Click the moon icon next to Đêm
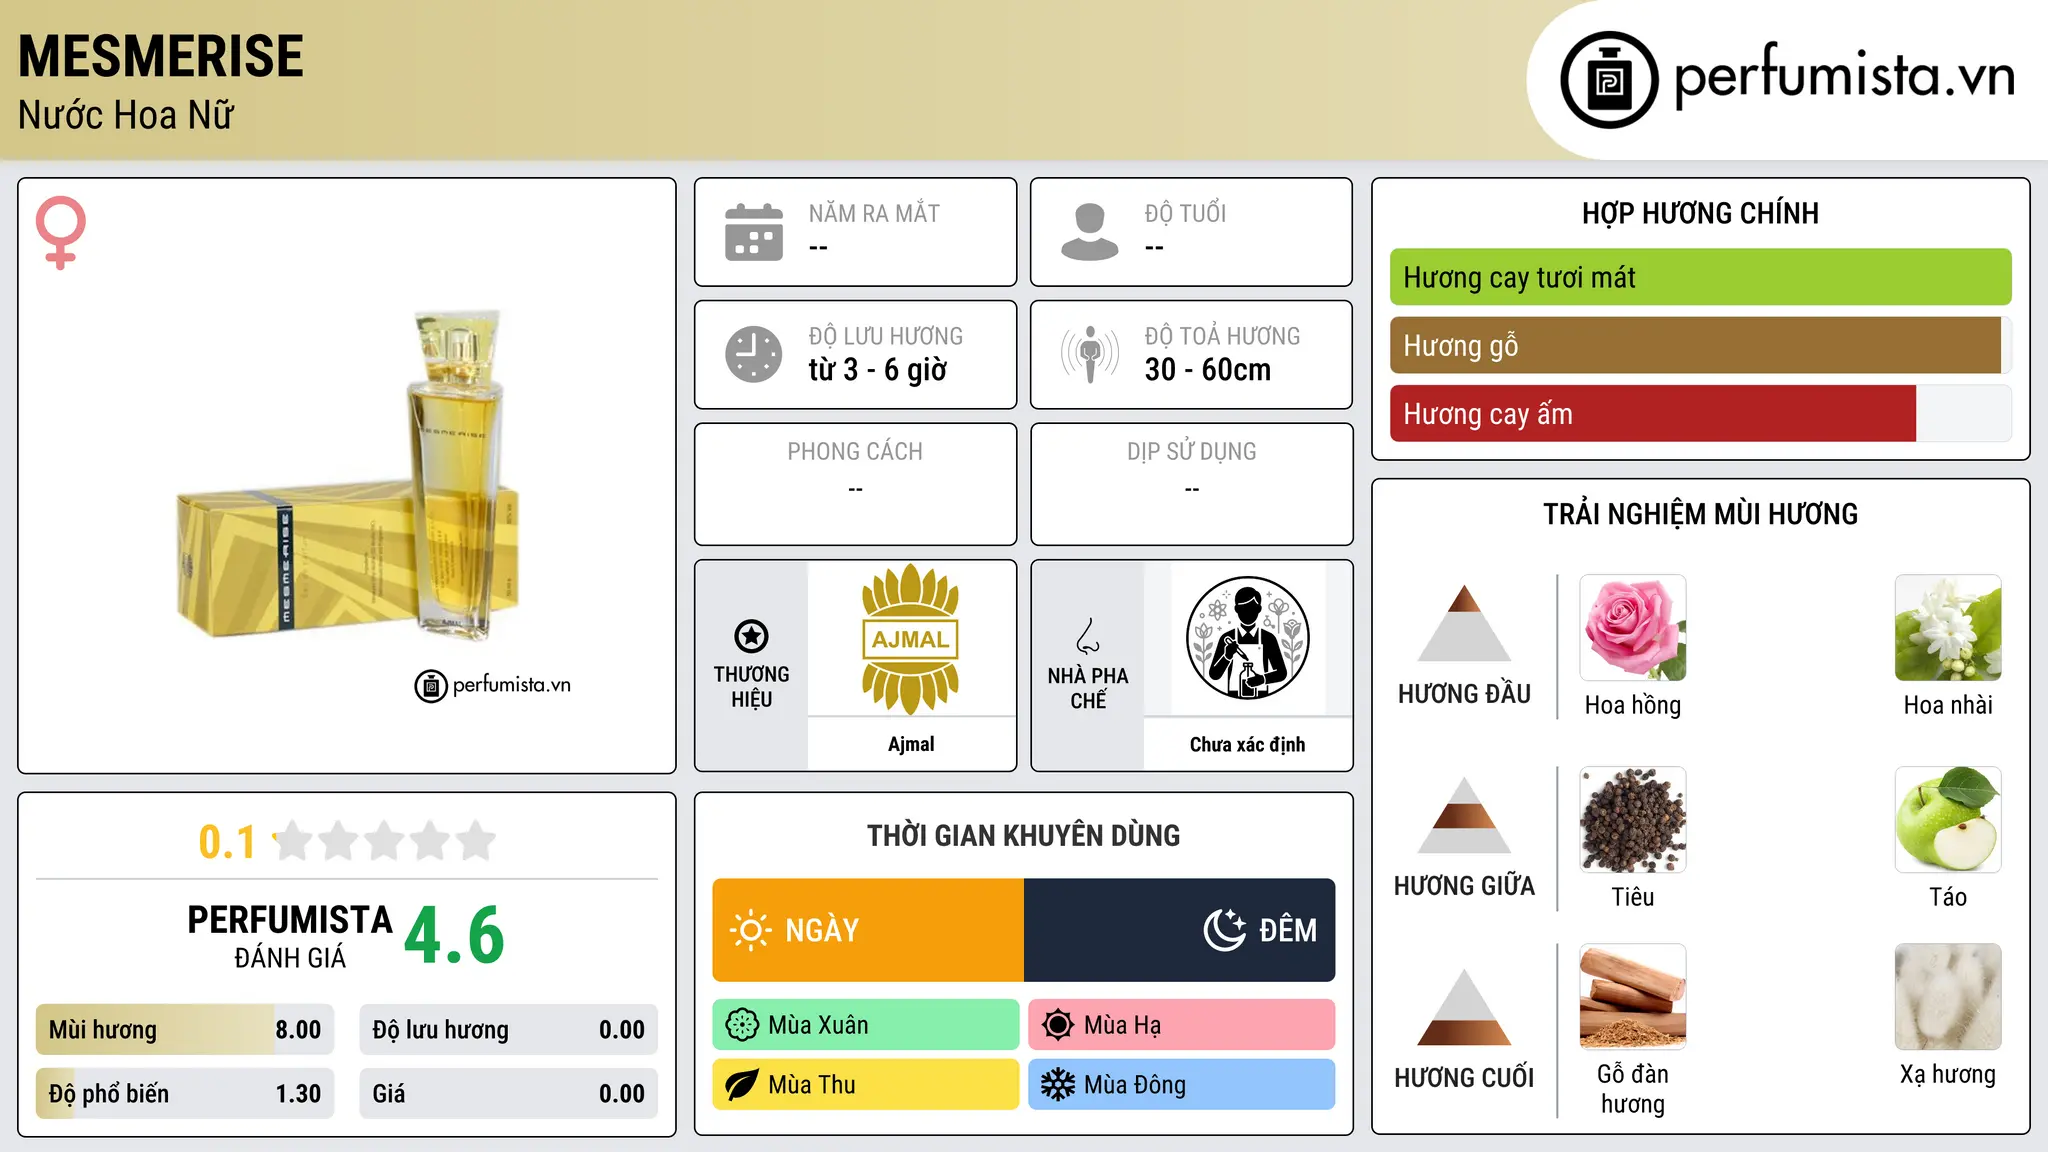This screenshot has width=2048, height=1152. pos(1225,930)
